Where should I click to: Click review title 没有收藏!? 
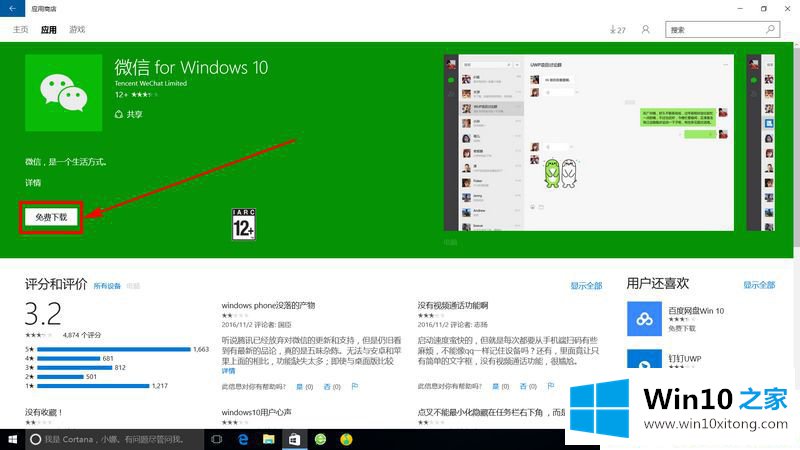[x=43, y=412]
